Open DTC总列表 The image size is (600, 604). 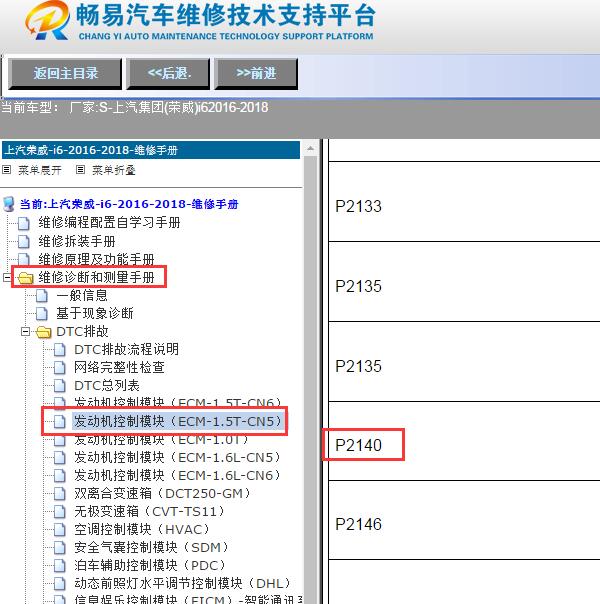click(x=107, y=385)
